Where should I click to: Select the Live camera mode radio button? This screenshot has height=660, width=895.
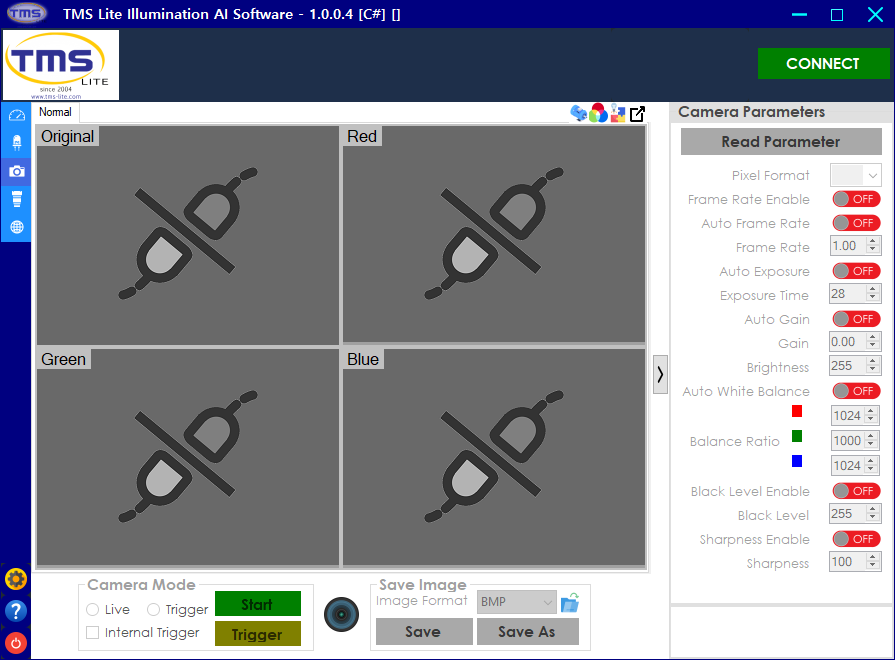(x=93, y=609)
